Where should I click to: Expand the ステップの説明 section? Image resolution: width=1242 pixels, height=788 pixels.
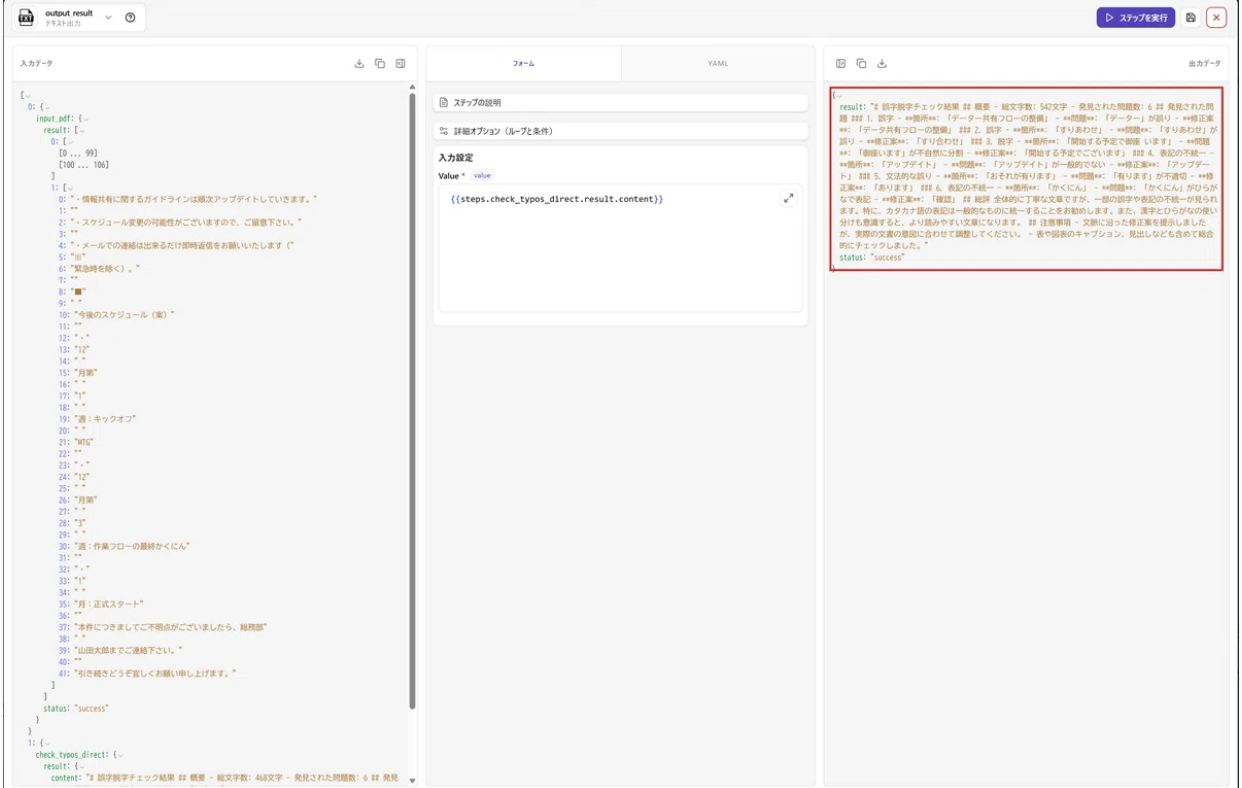pyautogui.click(x=621, y=102)
